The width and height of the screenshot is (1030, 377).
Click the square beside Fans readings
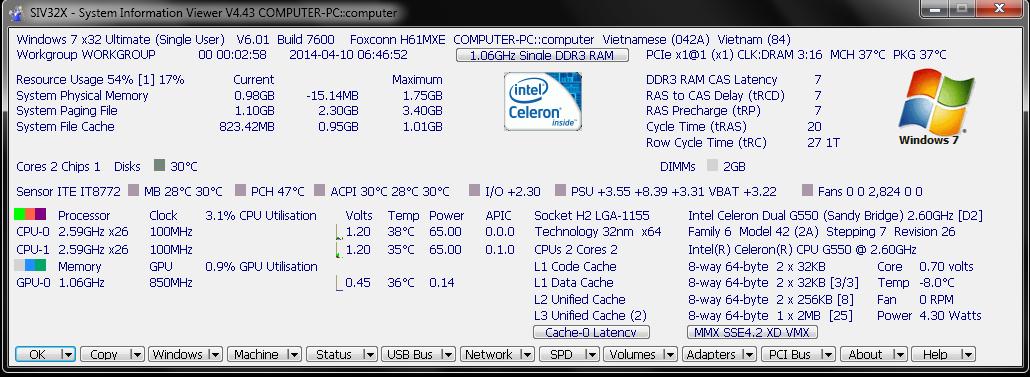tap(807, 190)
